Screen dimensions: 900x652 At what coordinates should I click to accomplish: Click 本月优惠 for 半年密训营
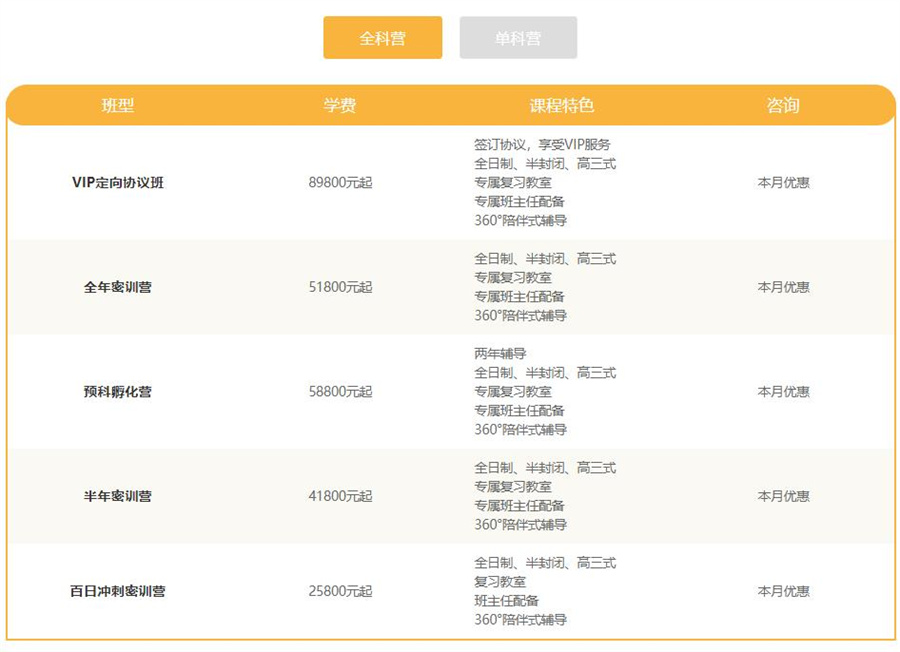785,496
